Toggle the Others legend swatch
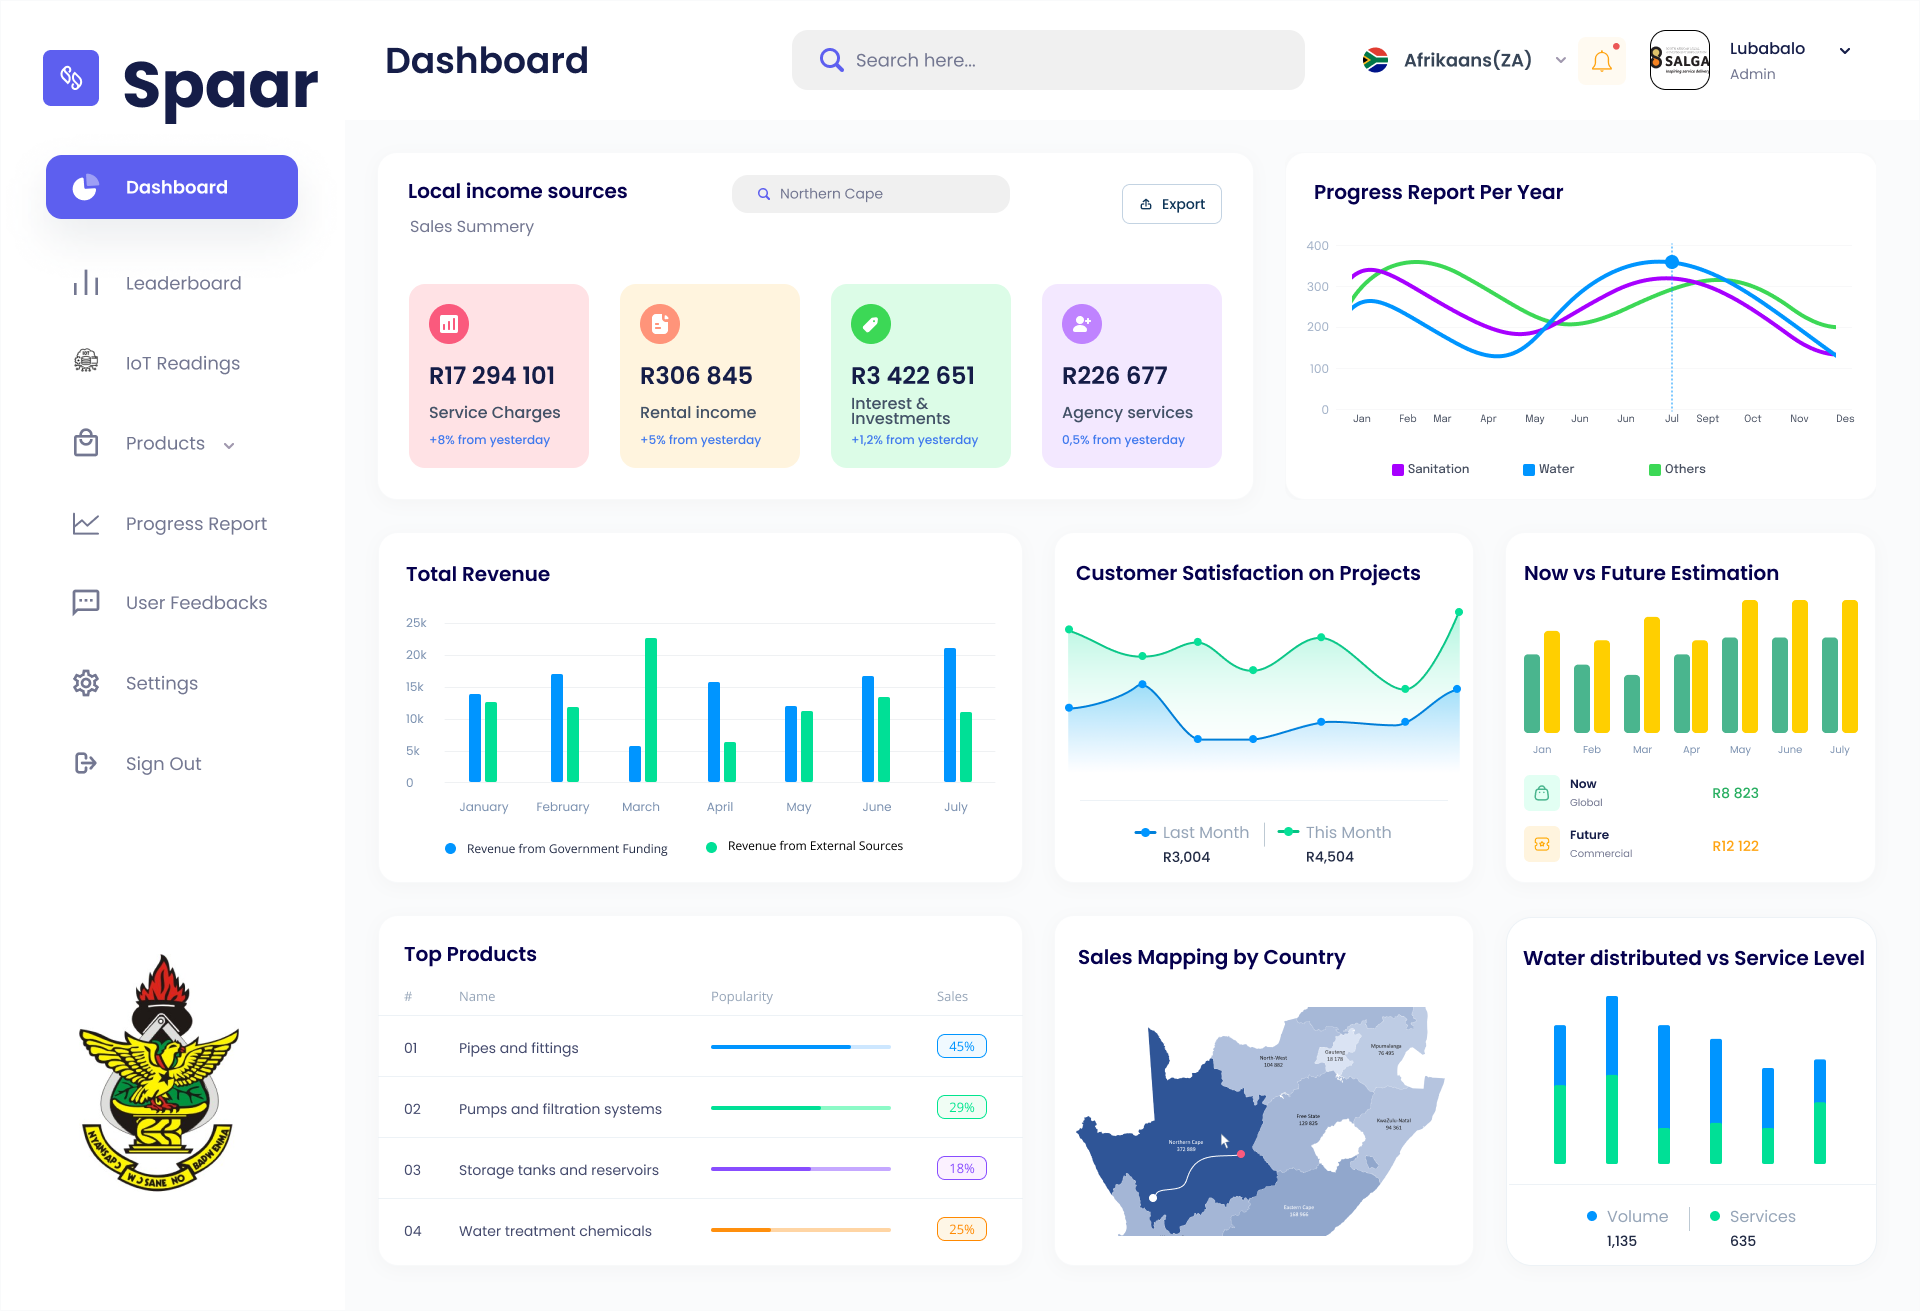 pos(1655,470)
